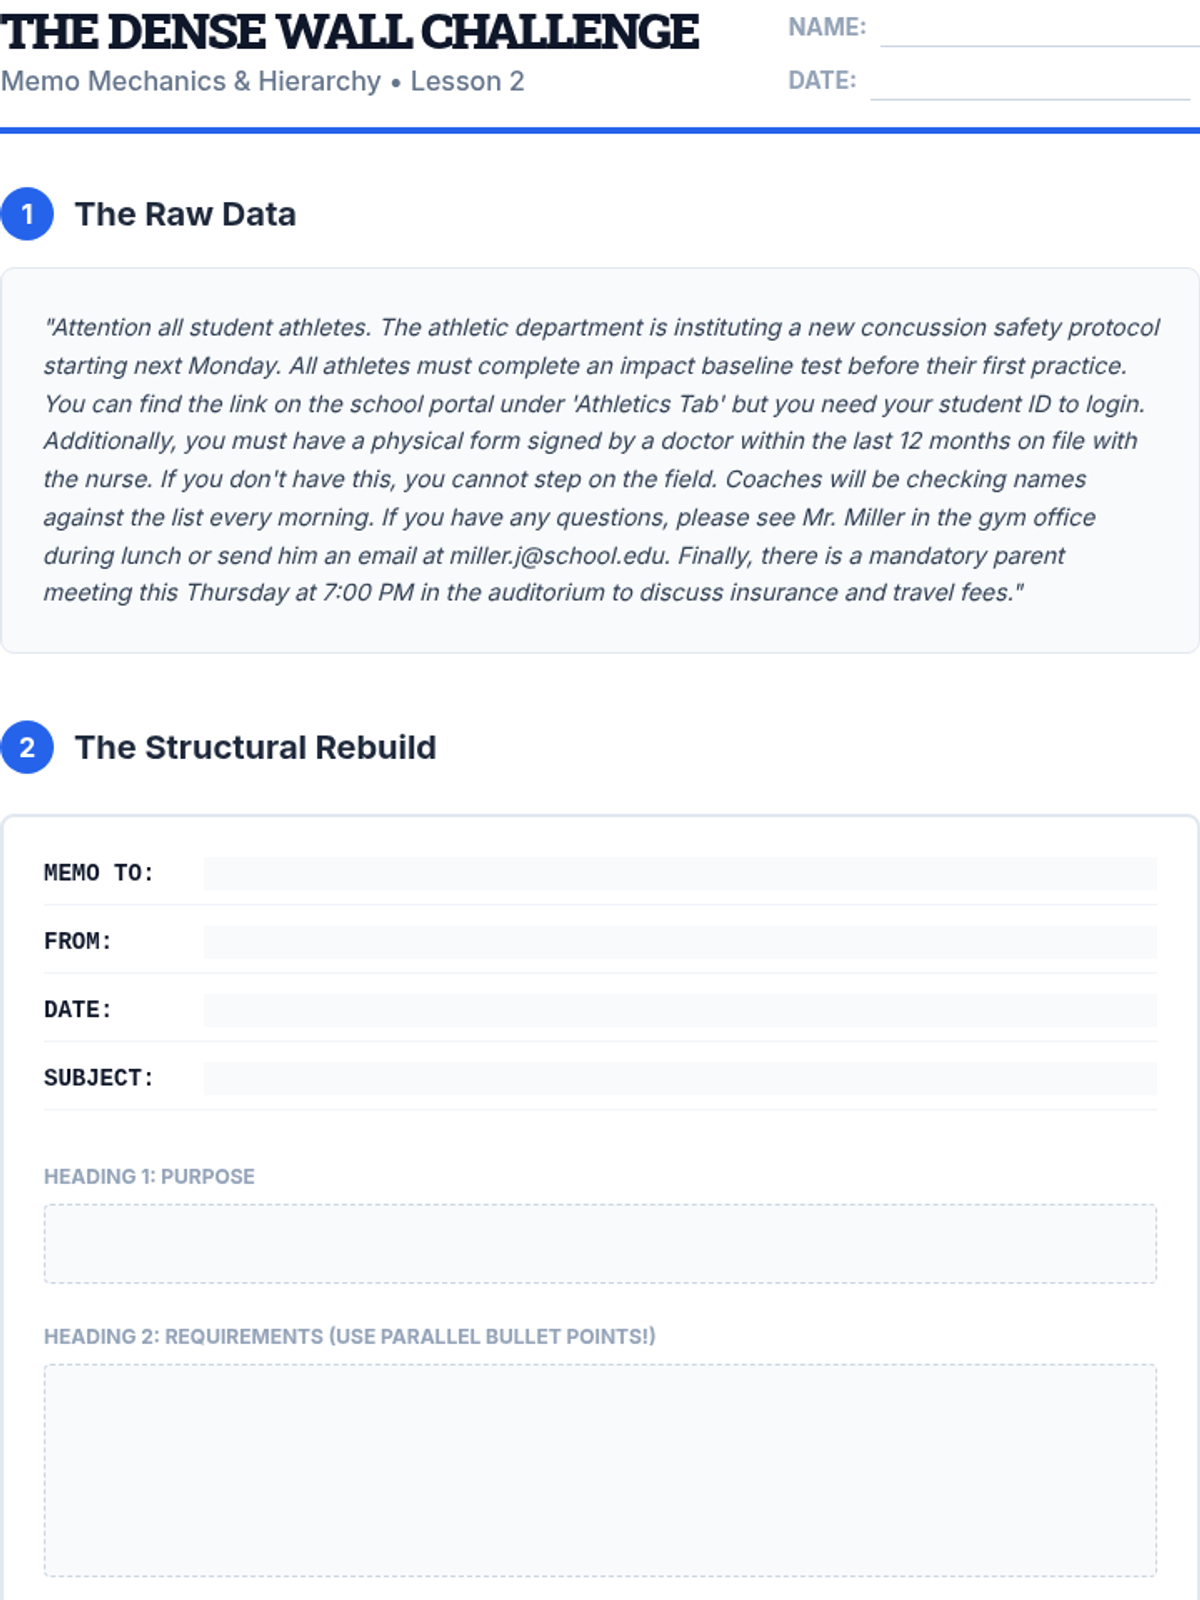Click THE DENSE WALL CHALLENGE title
The width and height of the screenshot is (1200, 1600).
click(x=349, y=32)
